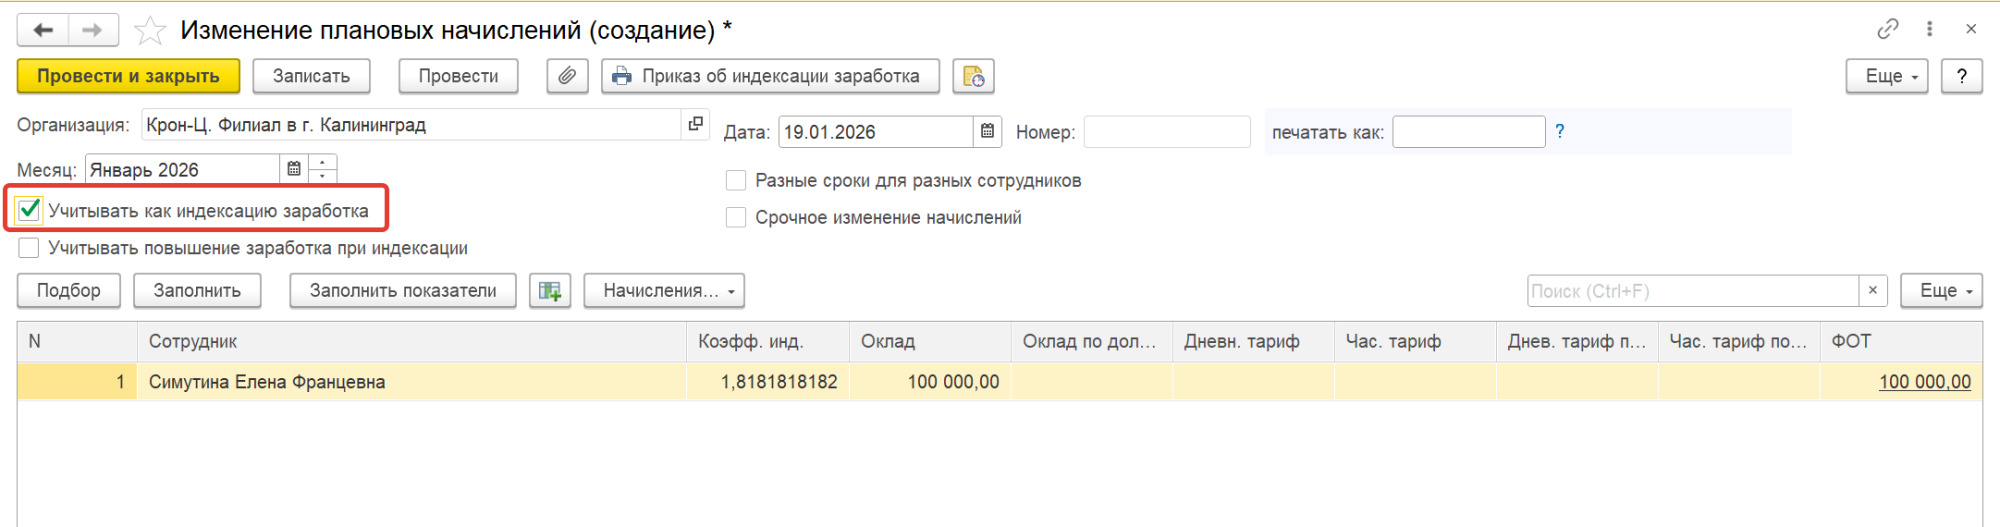This screenshot has height=527, width=2000.
Task: Add document to favorites with star icon
Action: [149, 31]
